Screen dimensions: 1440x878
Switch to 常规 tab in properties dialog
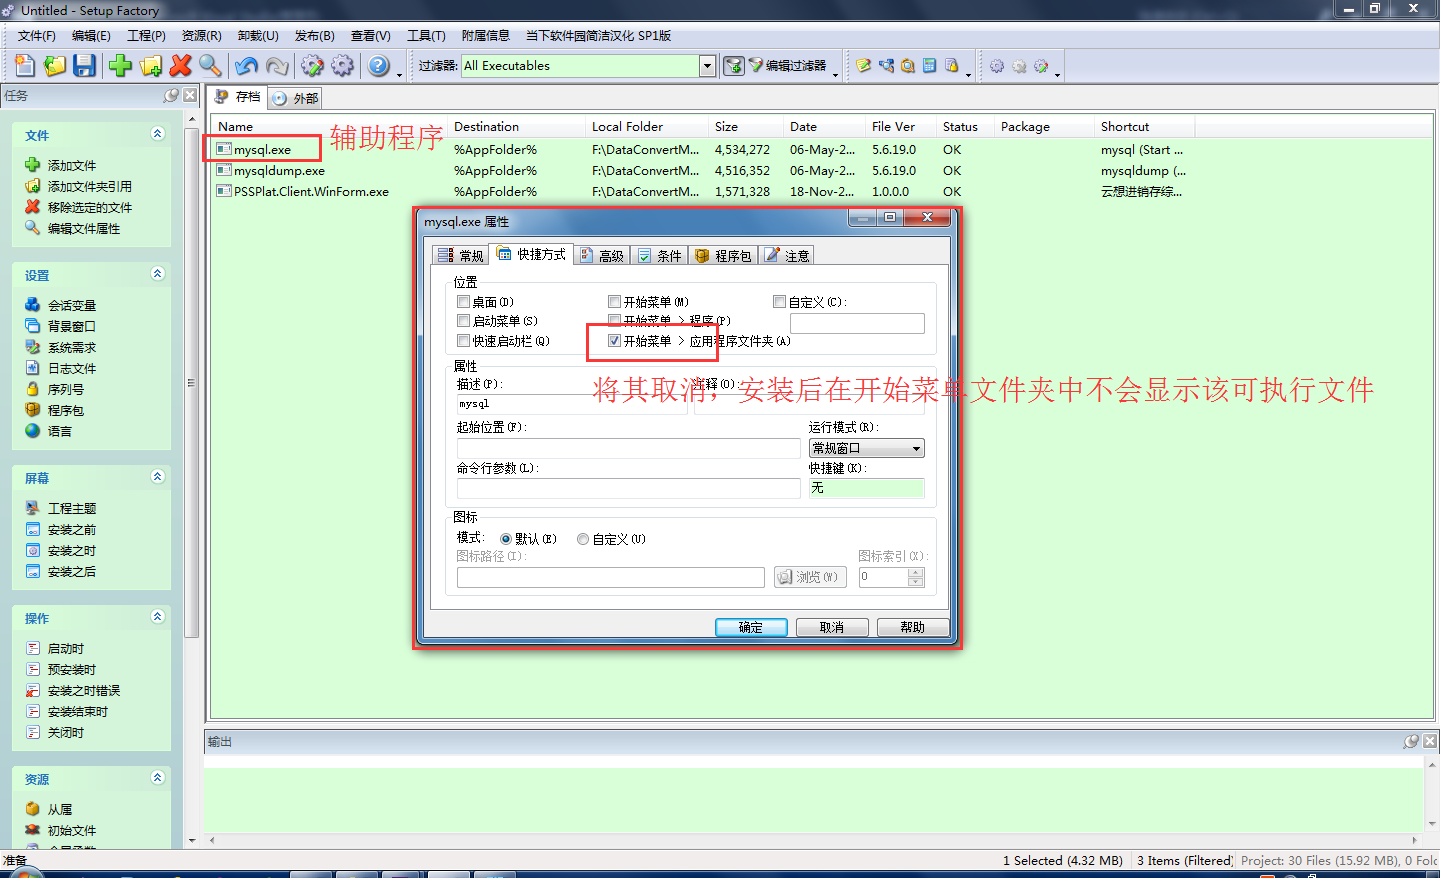pyautogui.click(x=461, y=256)
